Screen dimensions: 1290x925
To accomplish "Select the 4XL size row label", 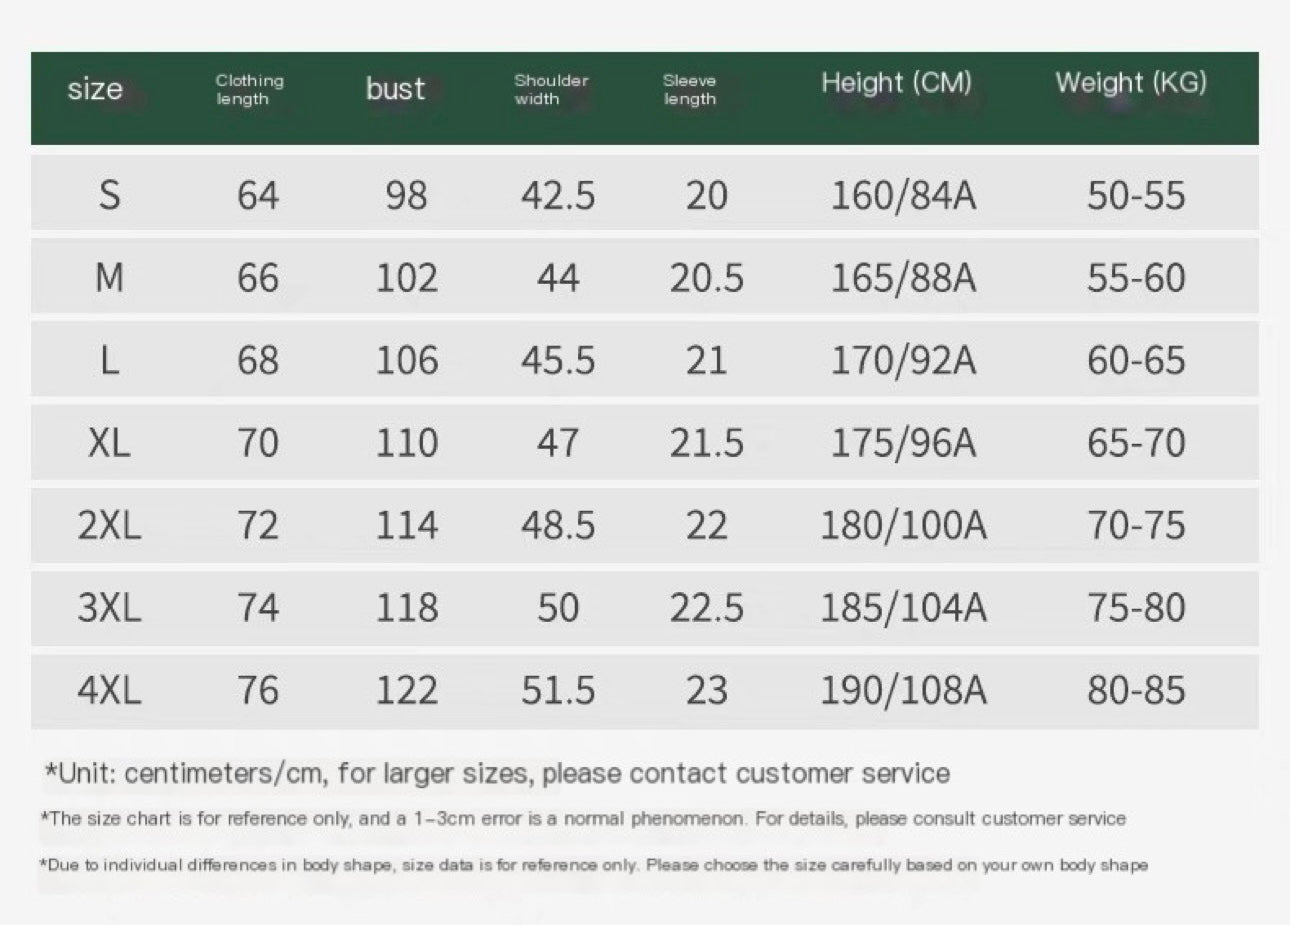I will 109,690.
